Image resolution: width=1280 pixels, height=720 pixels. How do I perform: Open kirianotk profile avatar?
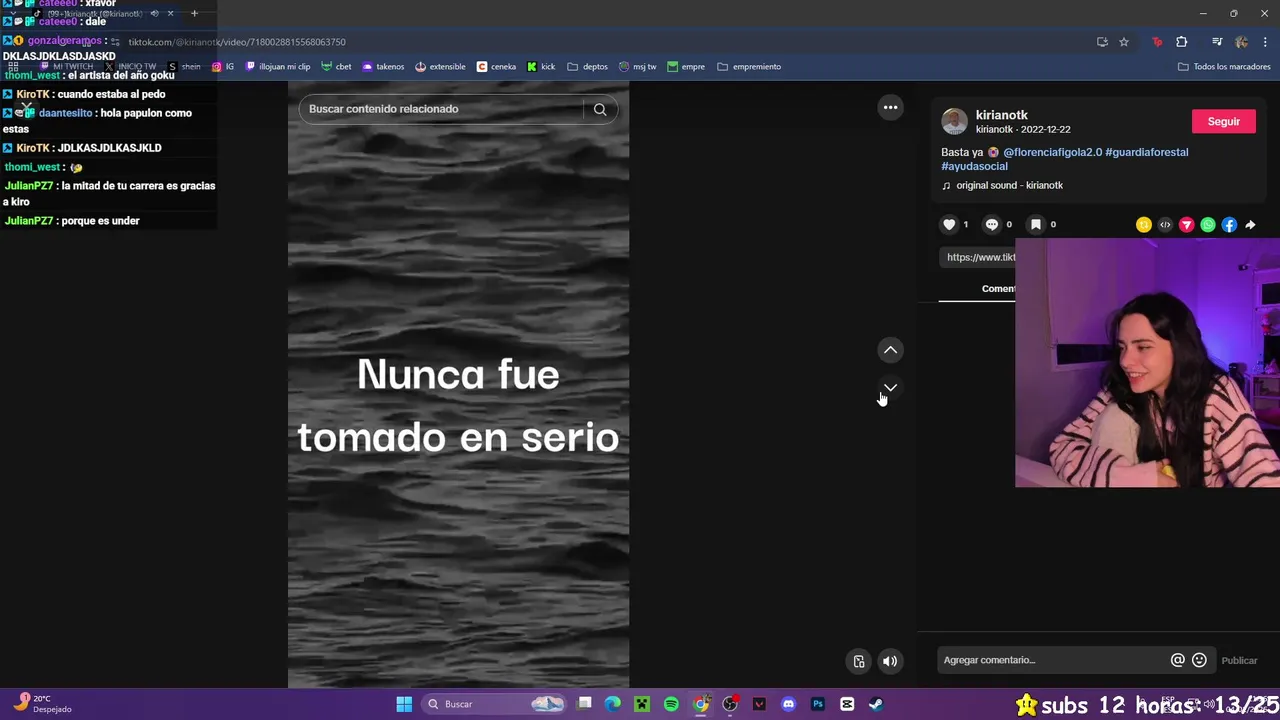955,122
